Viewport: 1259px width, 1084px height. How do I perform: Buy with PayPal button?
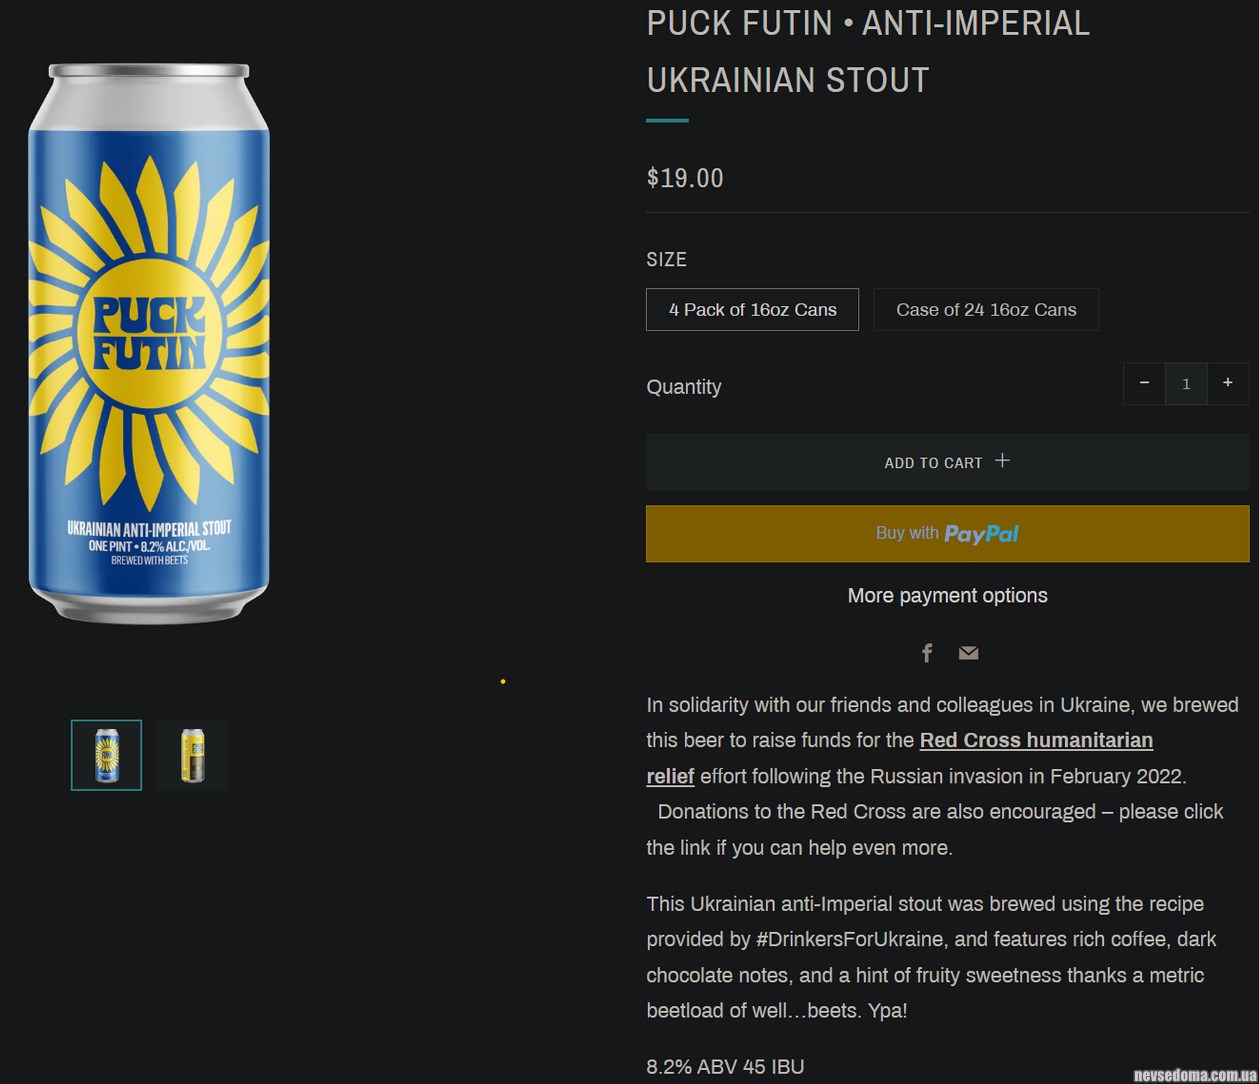point(947,534)
